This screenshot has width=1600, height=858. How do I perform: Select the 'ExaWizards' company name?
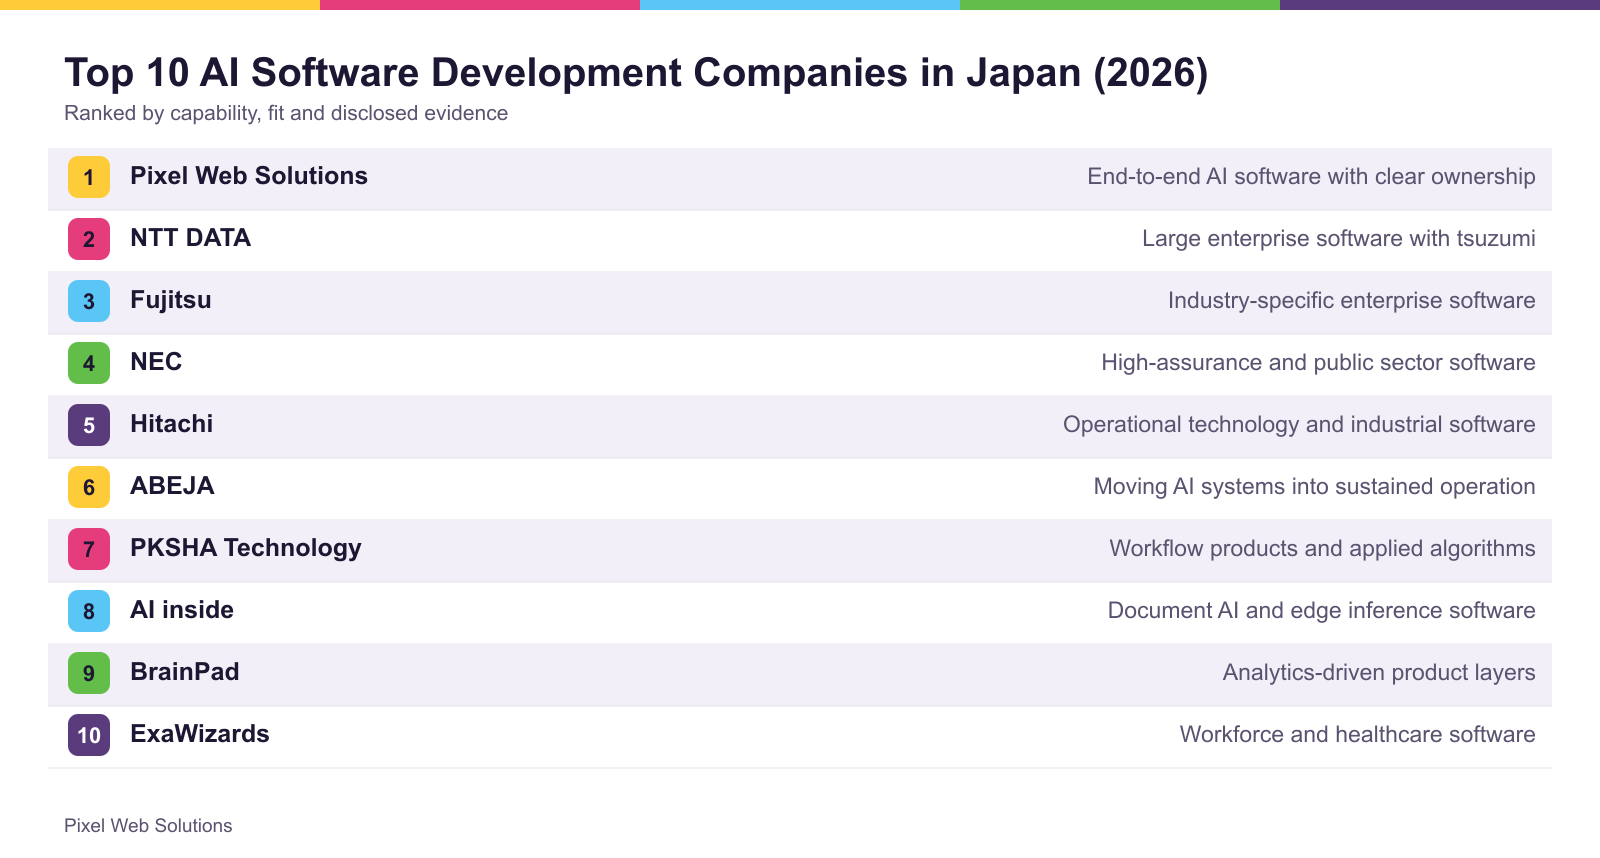(x=200, y=734)
